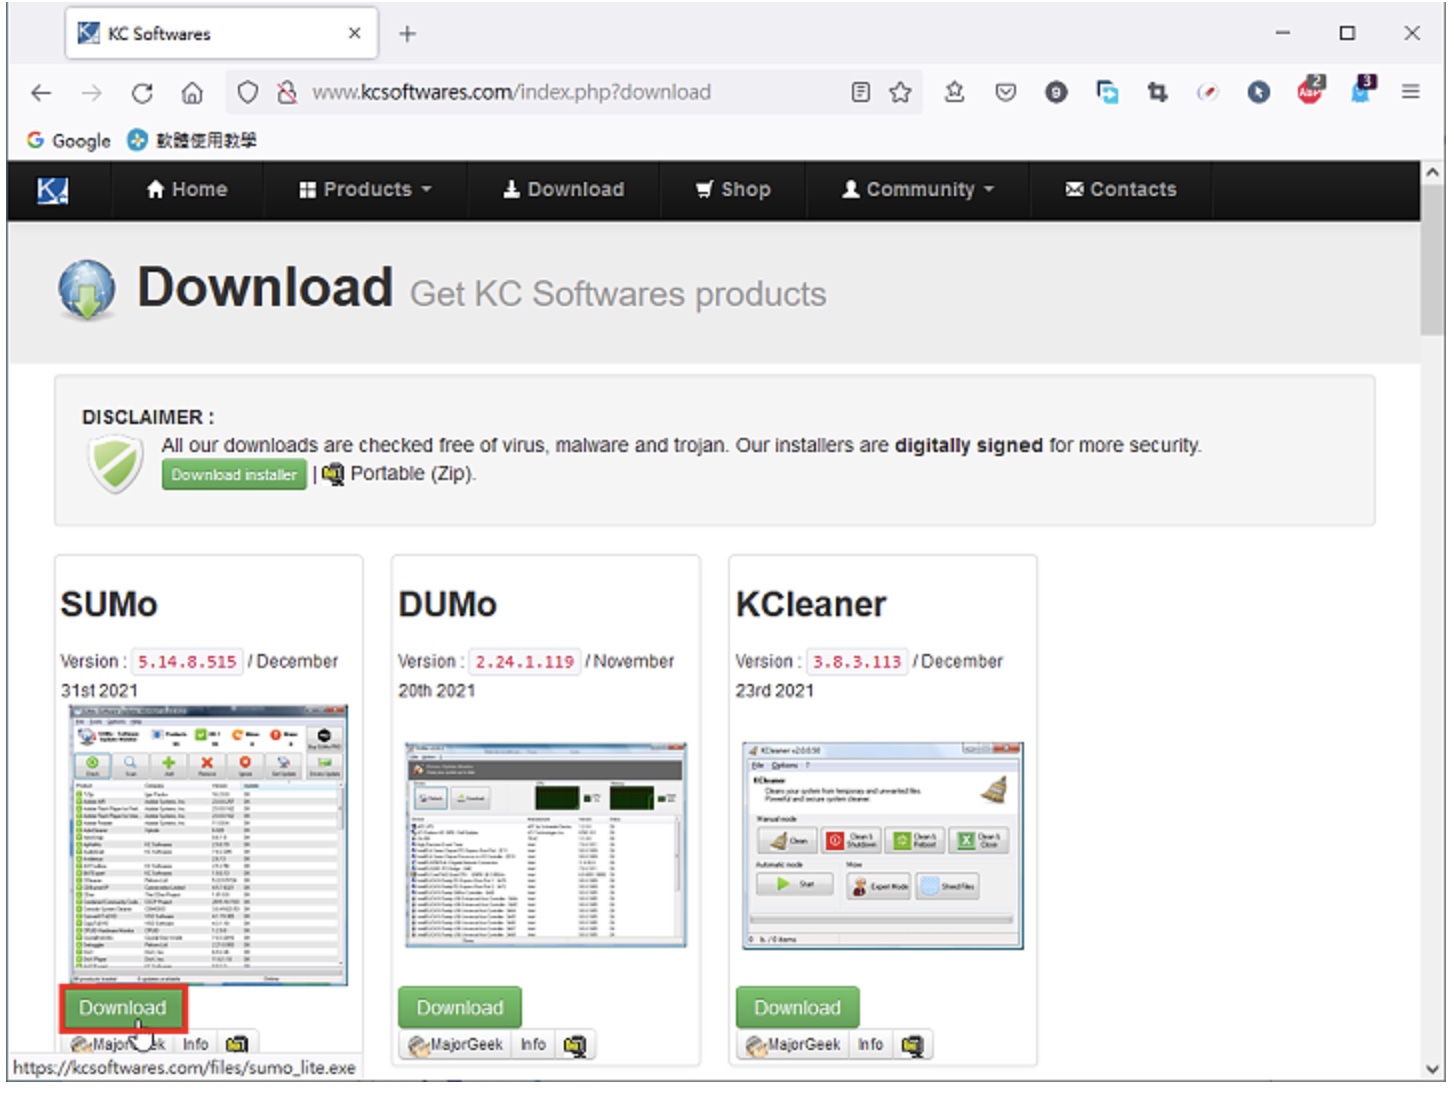
Task: Click the share/export toolbar icon
Action: point(955,92)
